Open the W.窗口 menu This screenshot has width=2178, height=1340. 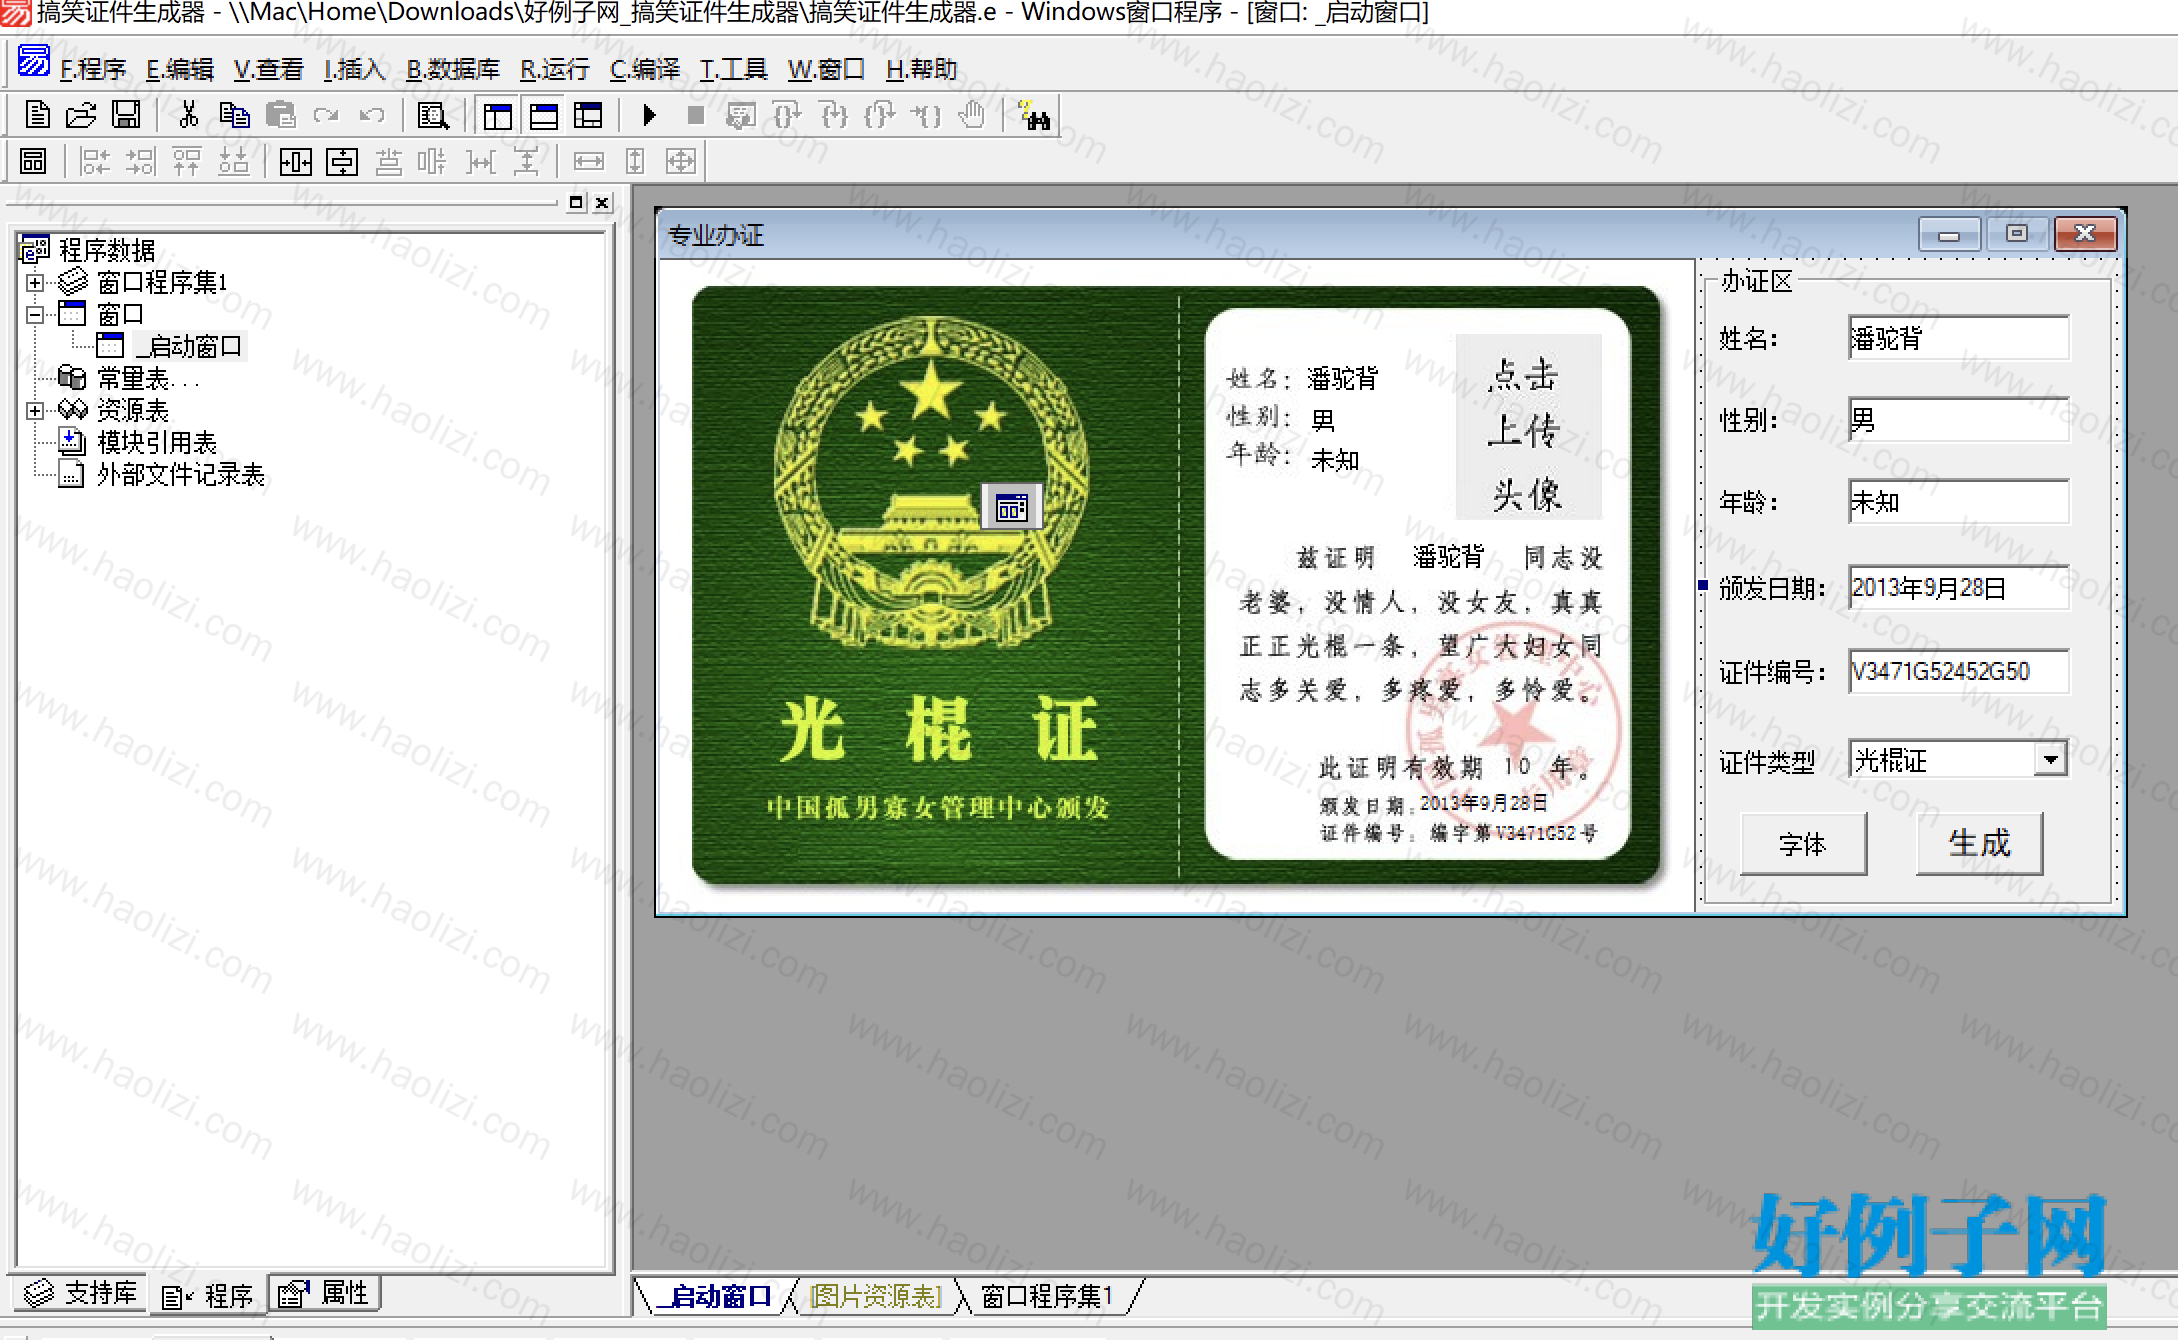pos(826,69)
